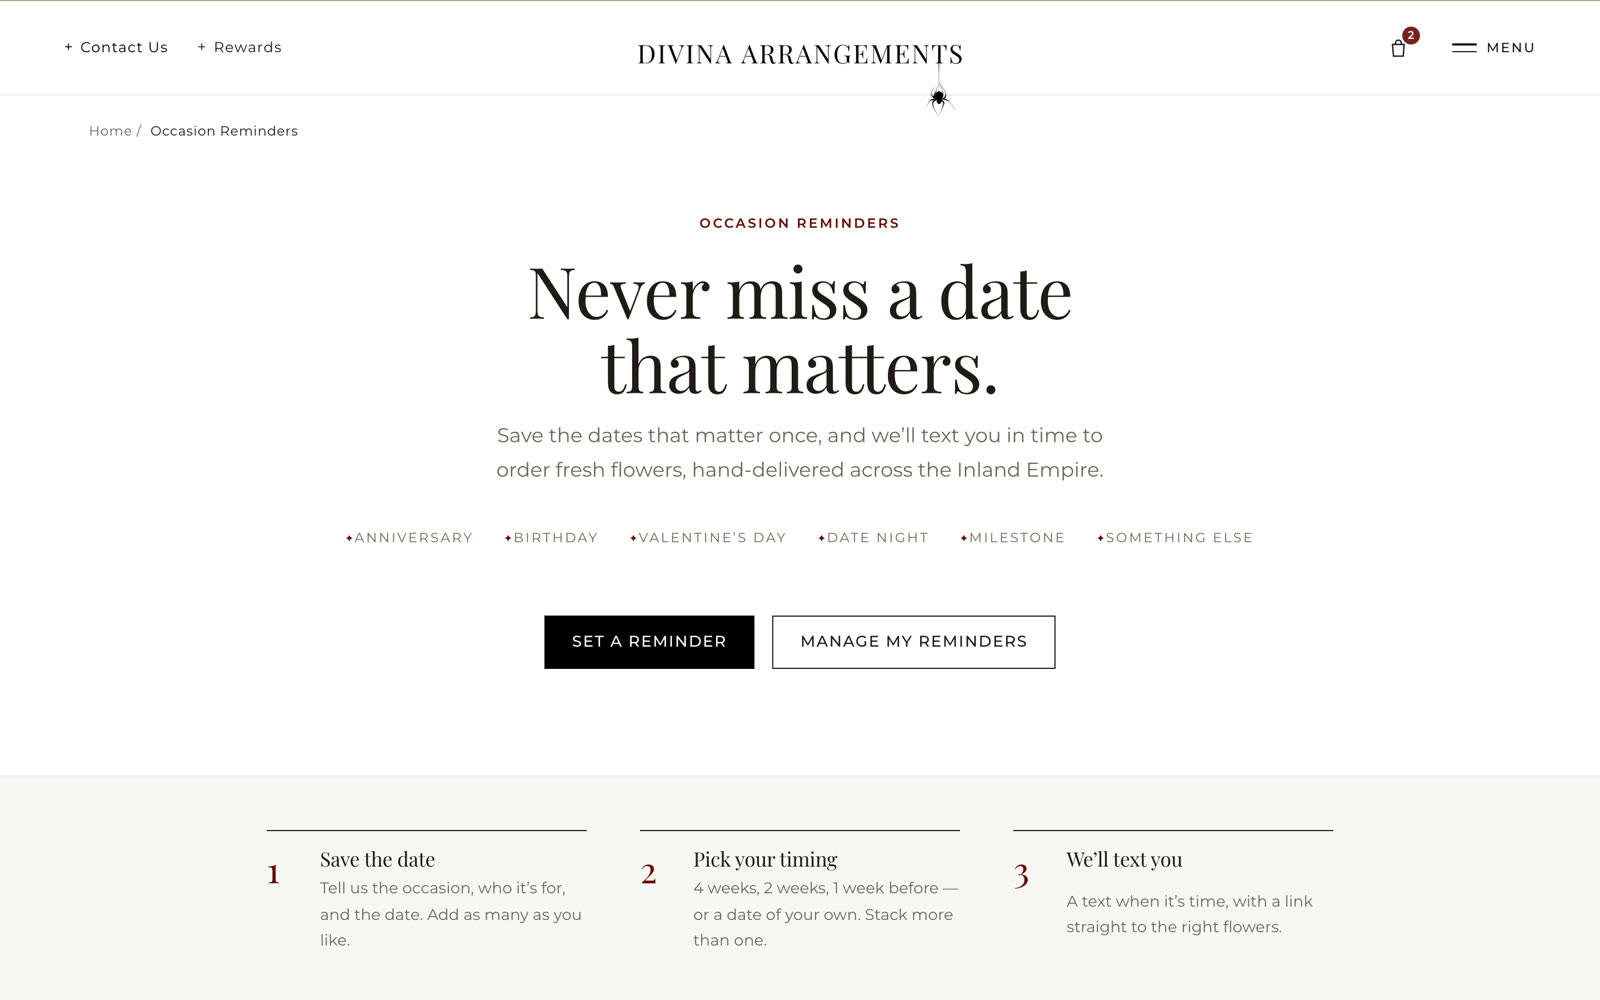Click the 'Tell us the occasion' description
This screenshot has width=1600, height=1000.
451,914
